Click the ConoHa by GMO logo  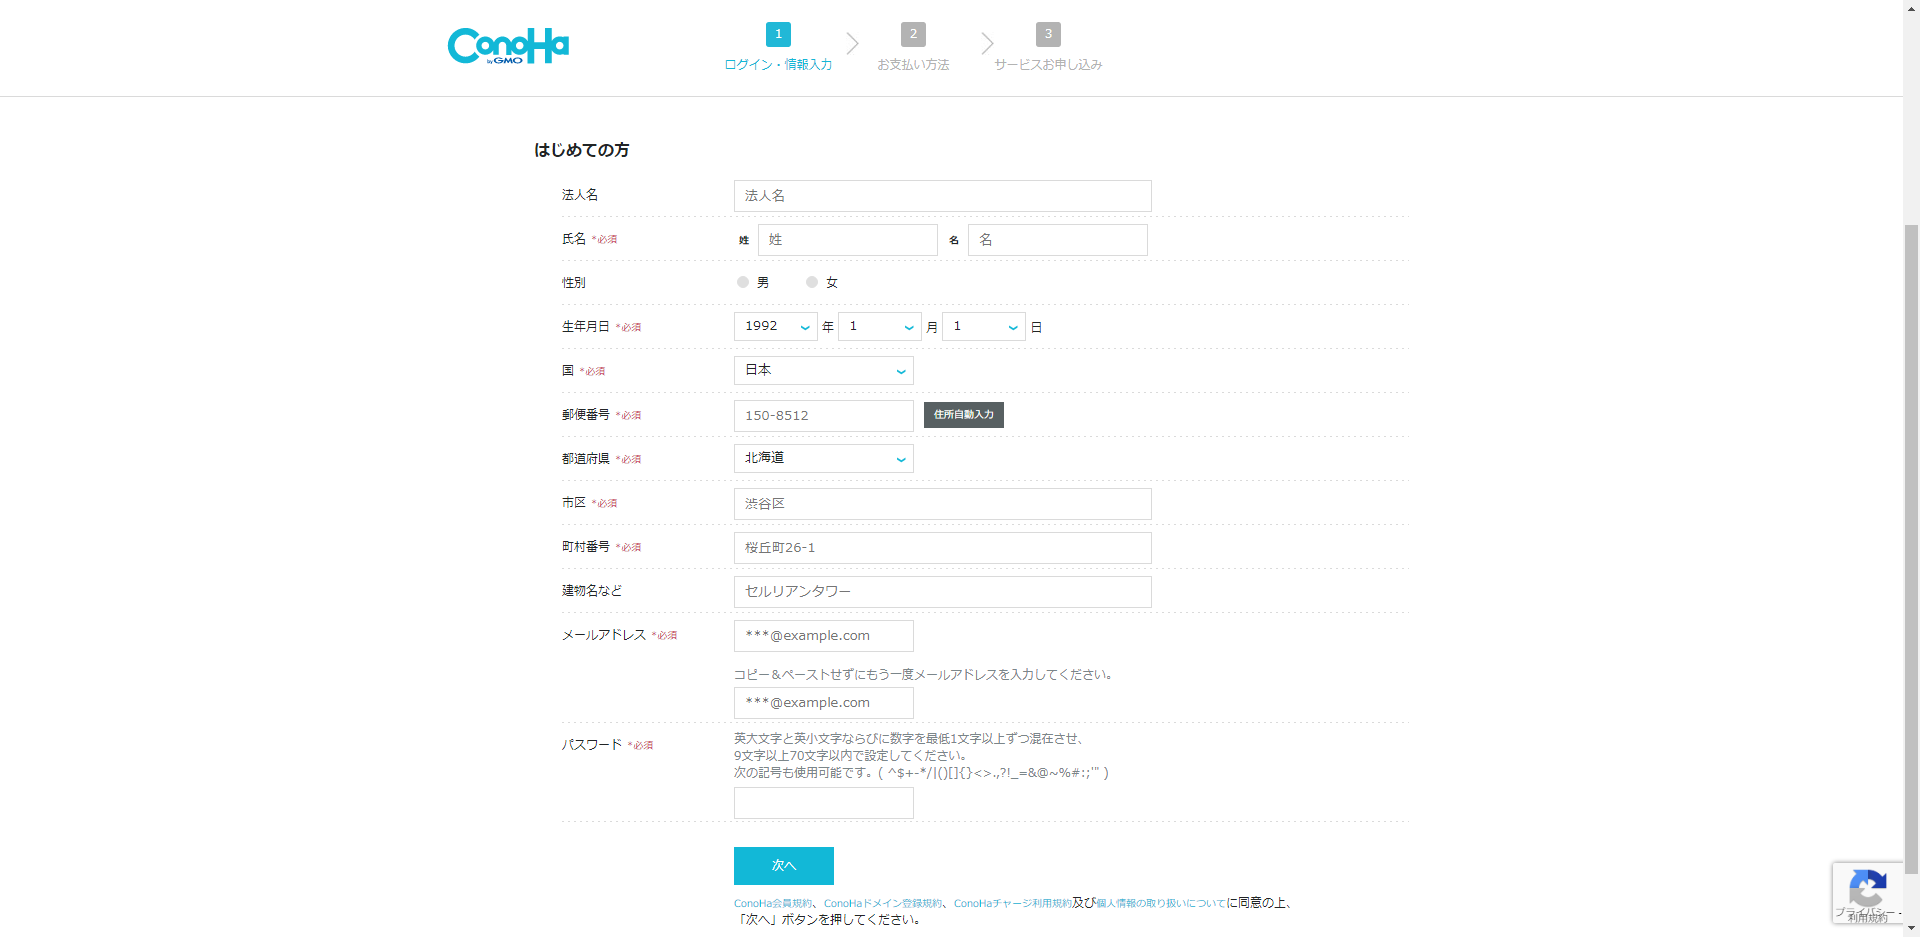click(508, 46)
